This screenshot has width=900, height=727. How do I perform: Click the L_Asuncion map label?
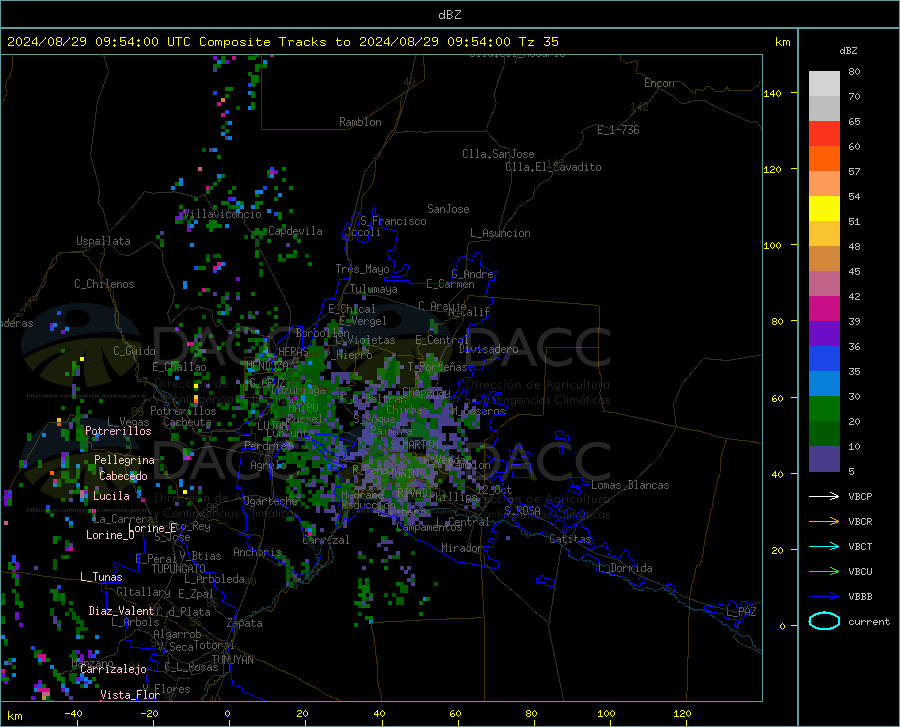click(x=500, y=233)
